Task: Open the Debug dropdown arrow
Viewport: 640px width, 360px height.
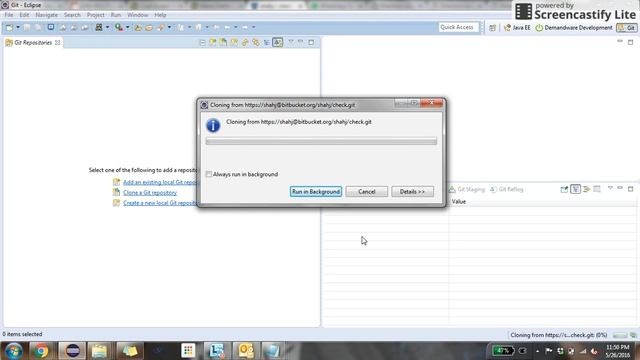Action: [107, 27]
